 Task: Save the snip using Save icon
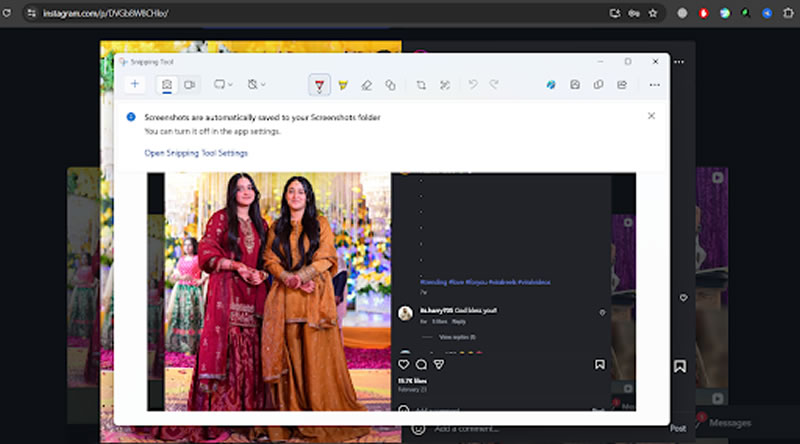575,85
